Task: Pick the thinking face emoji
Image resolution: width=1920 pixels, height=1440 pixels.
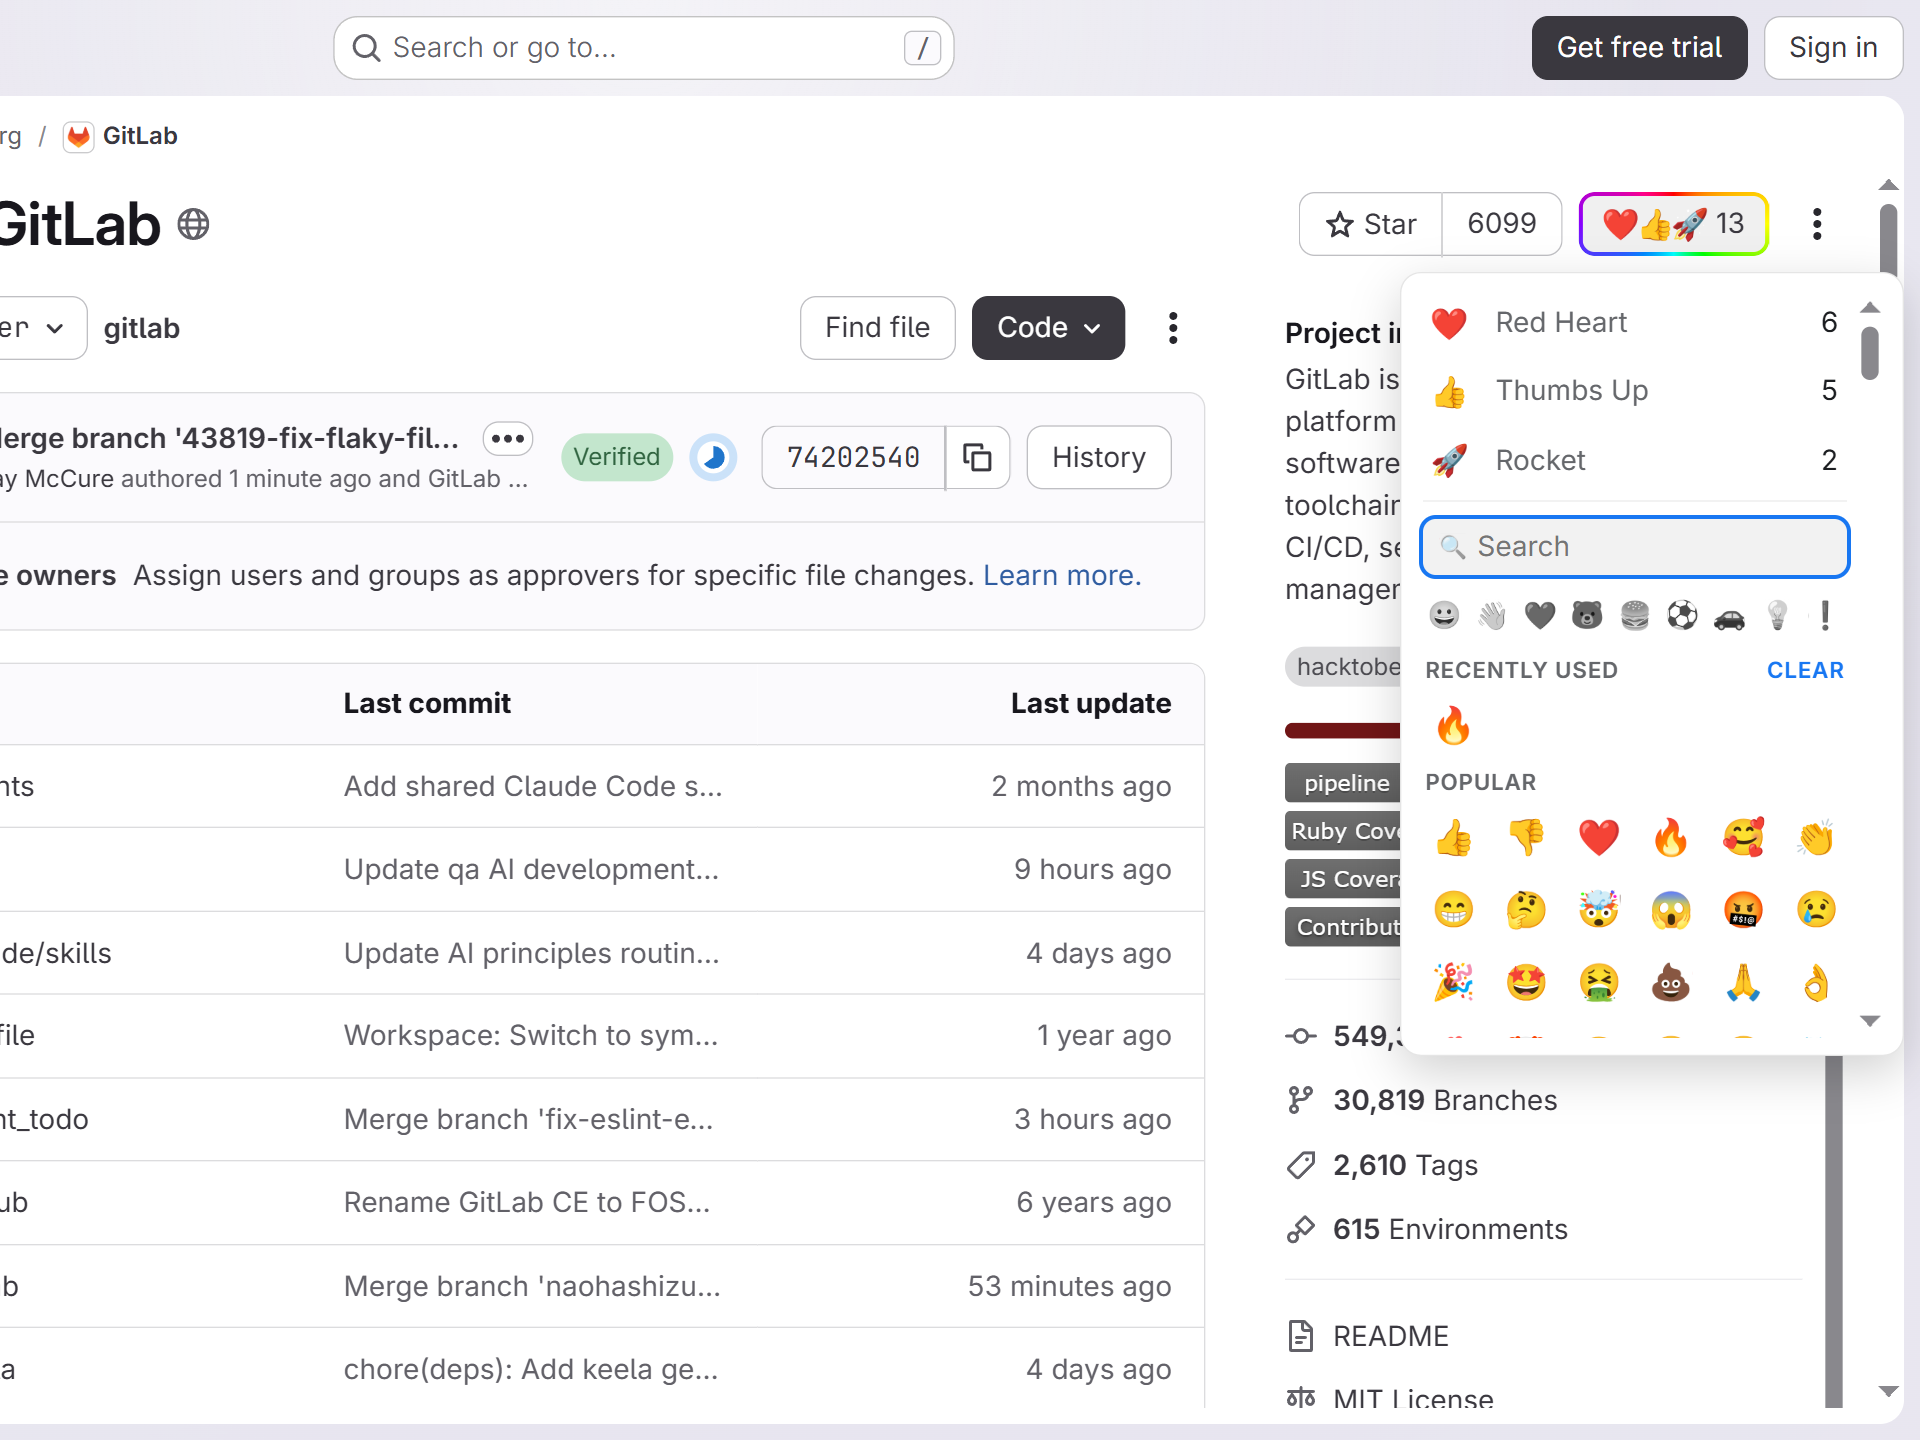Action: [1526, 909]
